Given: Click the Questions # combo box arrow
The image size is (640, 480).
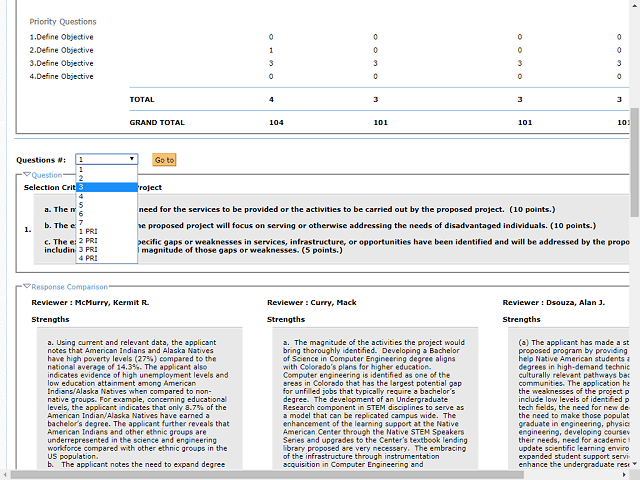Looking at the screenshot, I should [132, 159].
